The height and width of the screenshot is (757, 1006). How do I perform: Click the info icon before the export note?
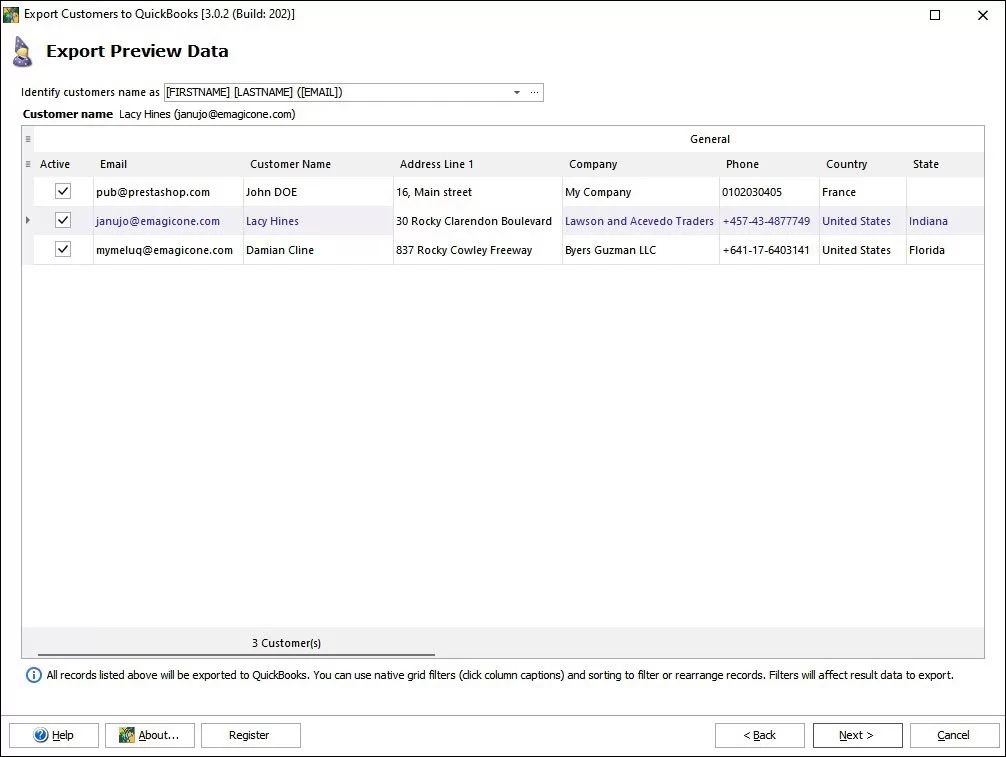click(x=35, y=675)
